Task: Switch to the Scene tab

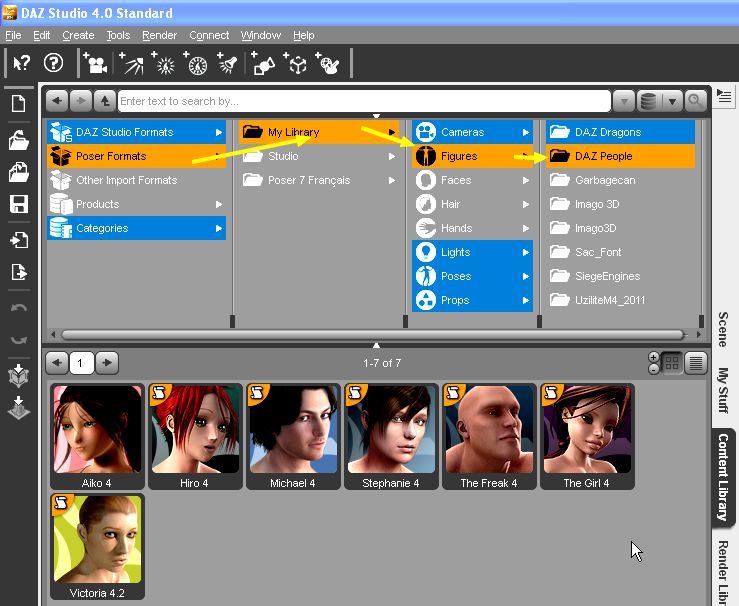Action: coord(723,329)
